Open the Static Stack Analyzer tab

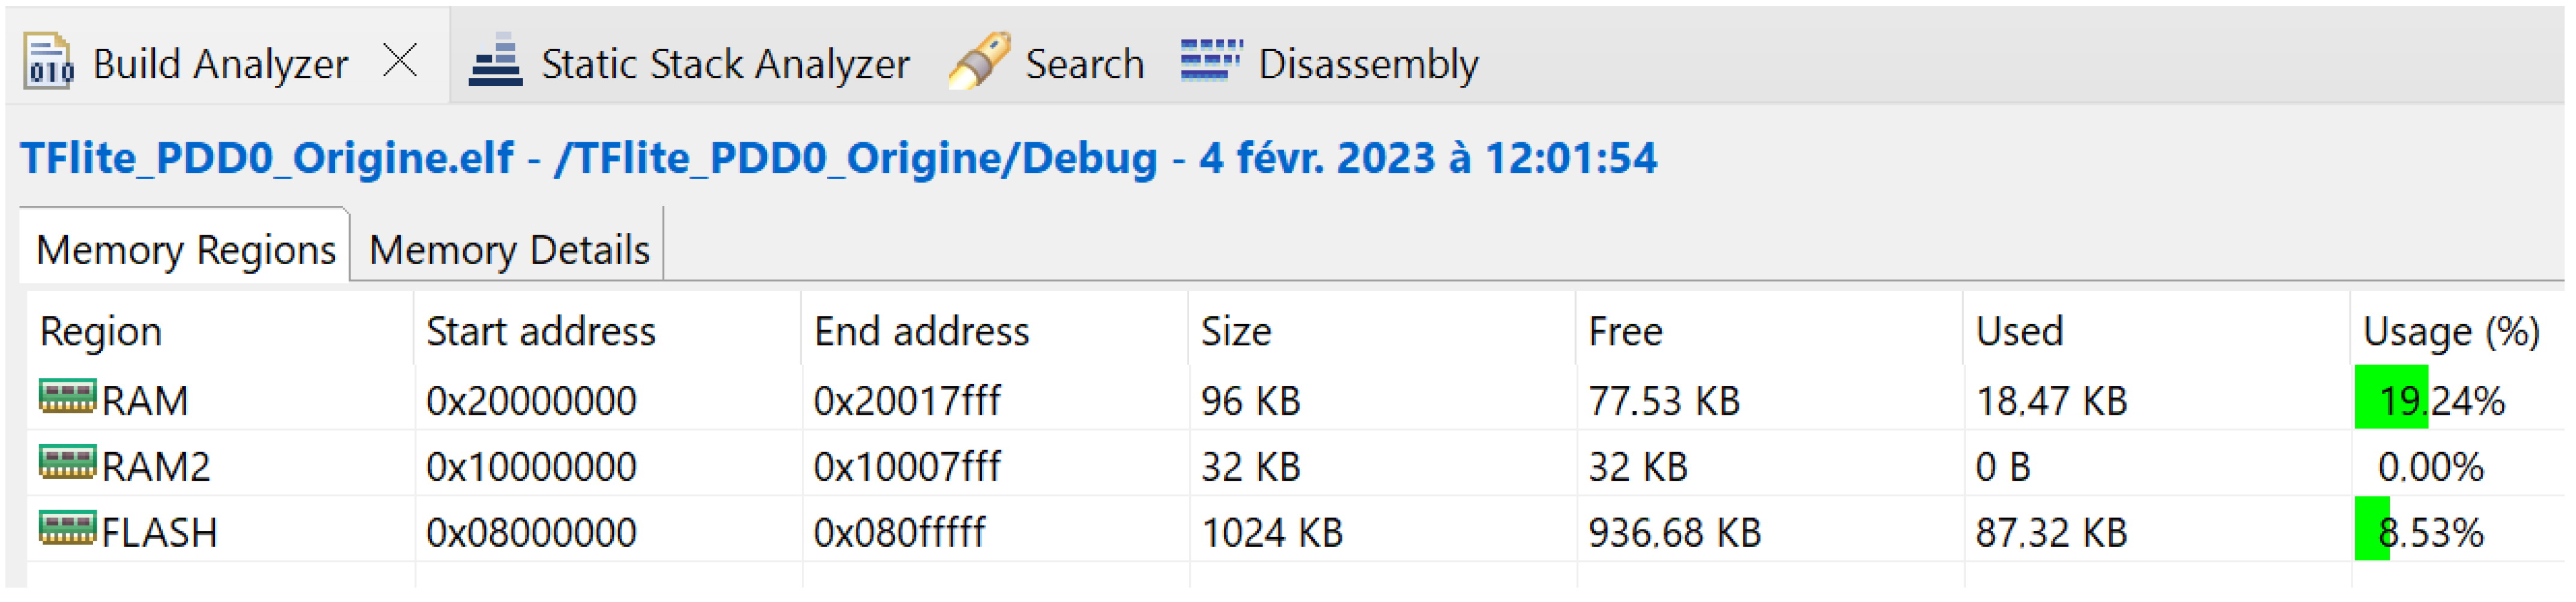724,64
